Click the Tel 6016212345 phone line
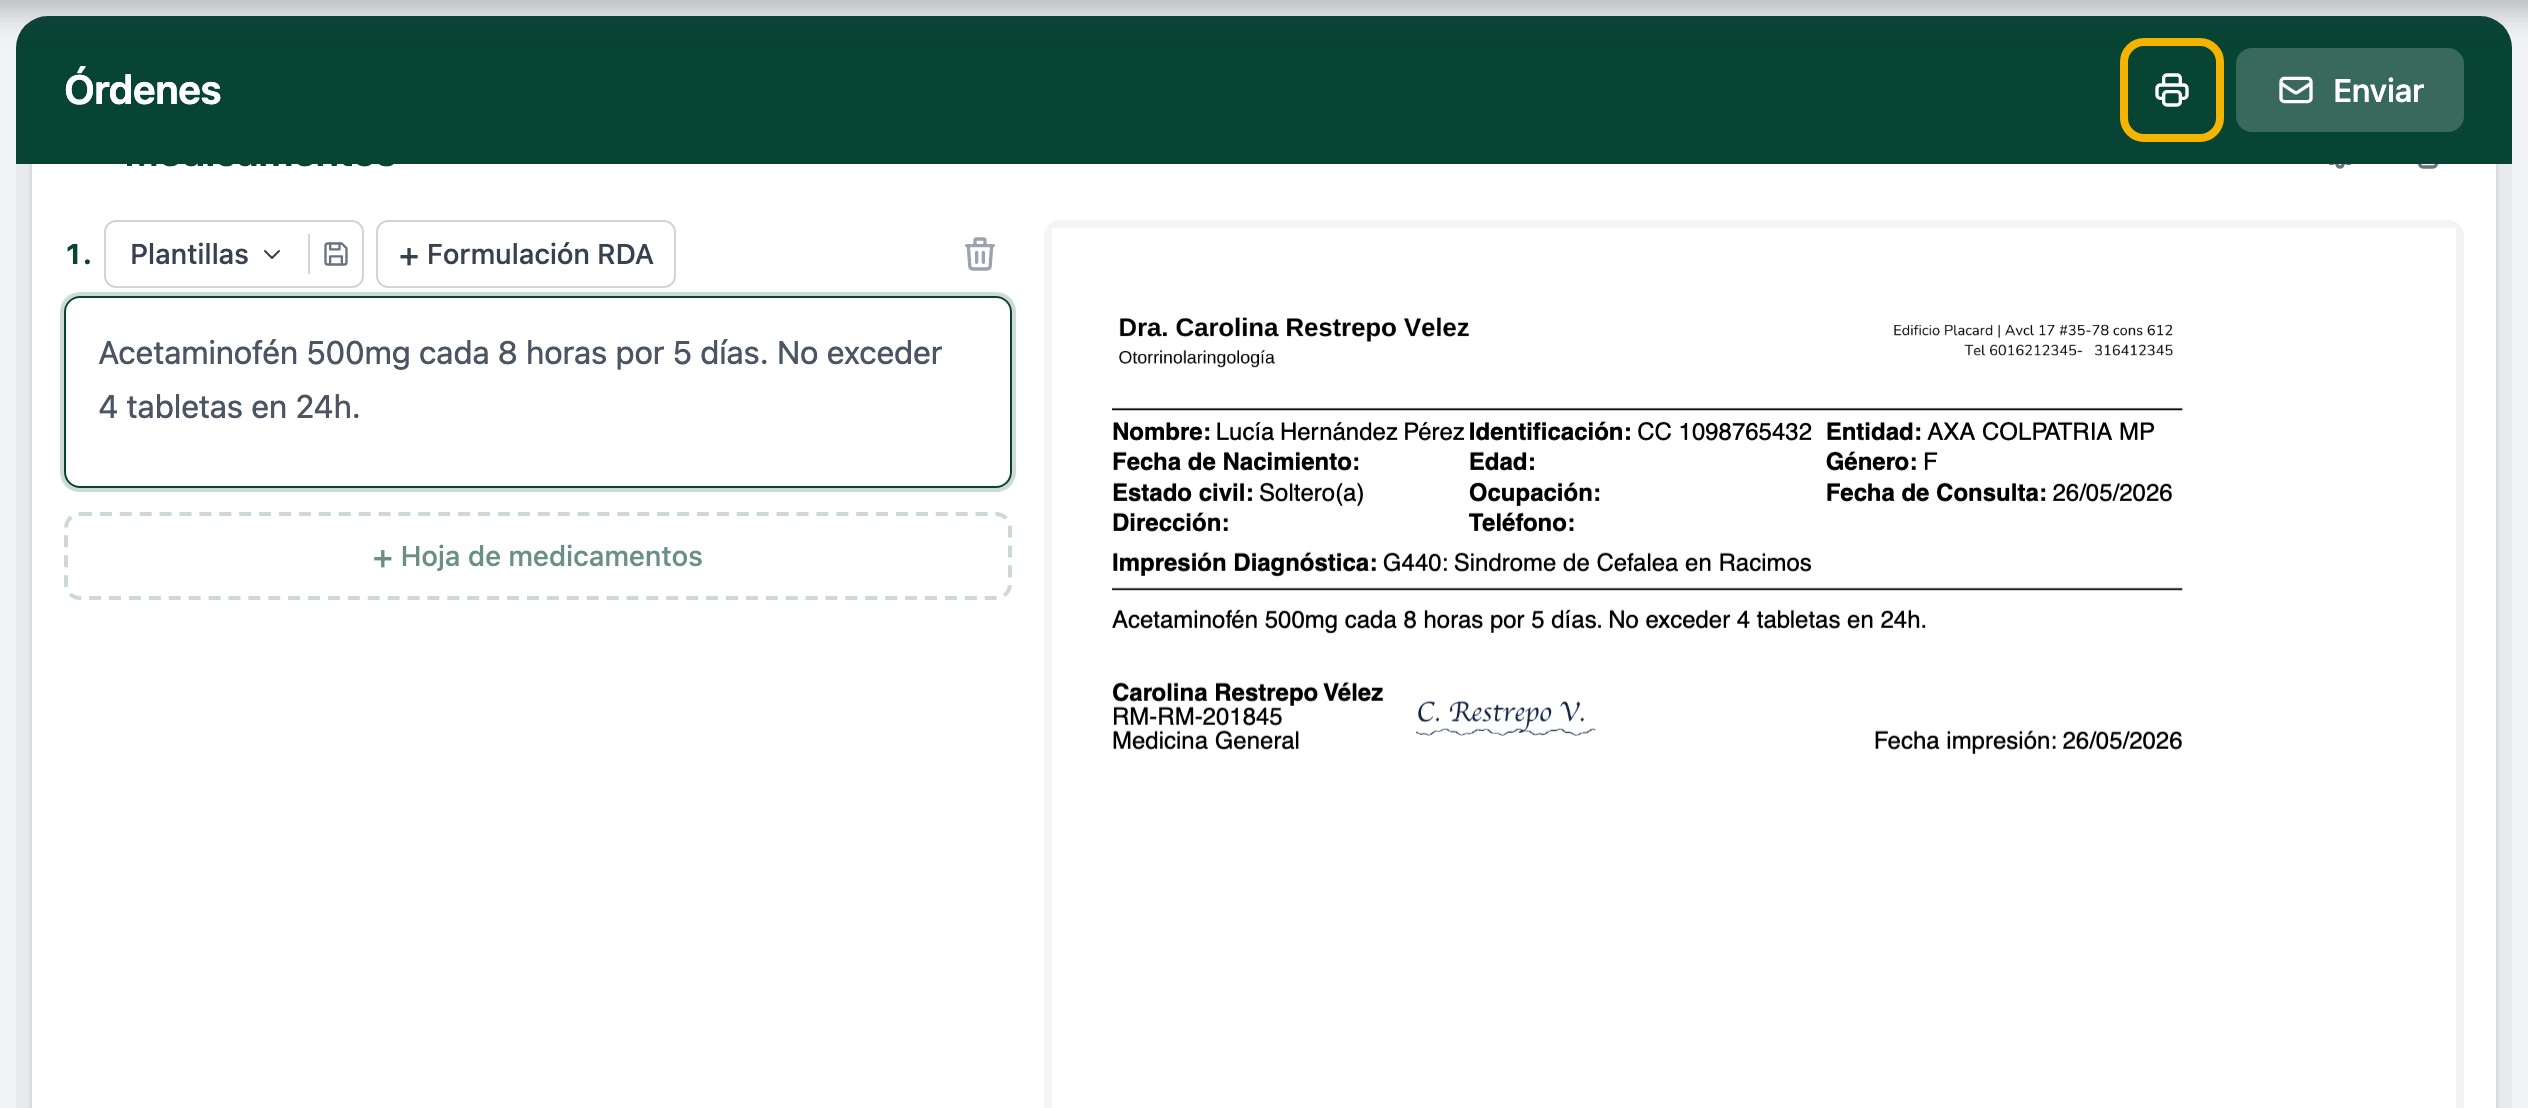The image size is (2528, 1108). 2068,350
